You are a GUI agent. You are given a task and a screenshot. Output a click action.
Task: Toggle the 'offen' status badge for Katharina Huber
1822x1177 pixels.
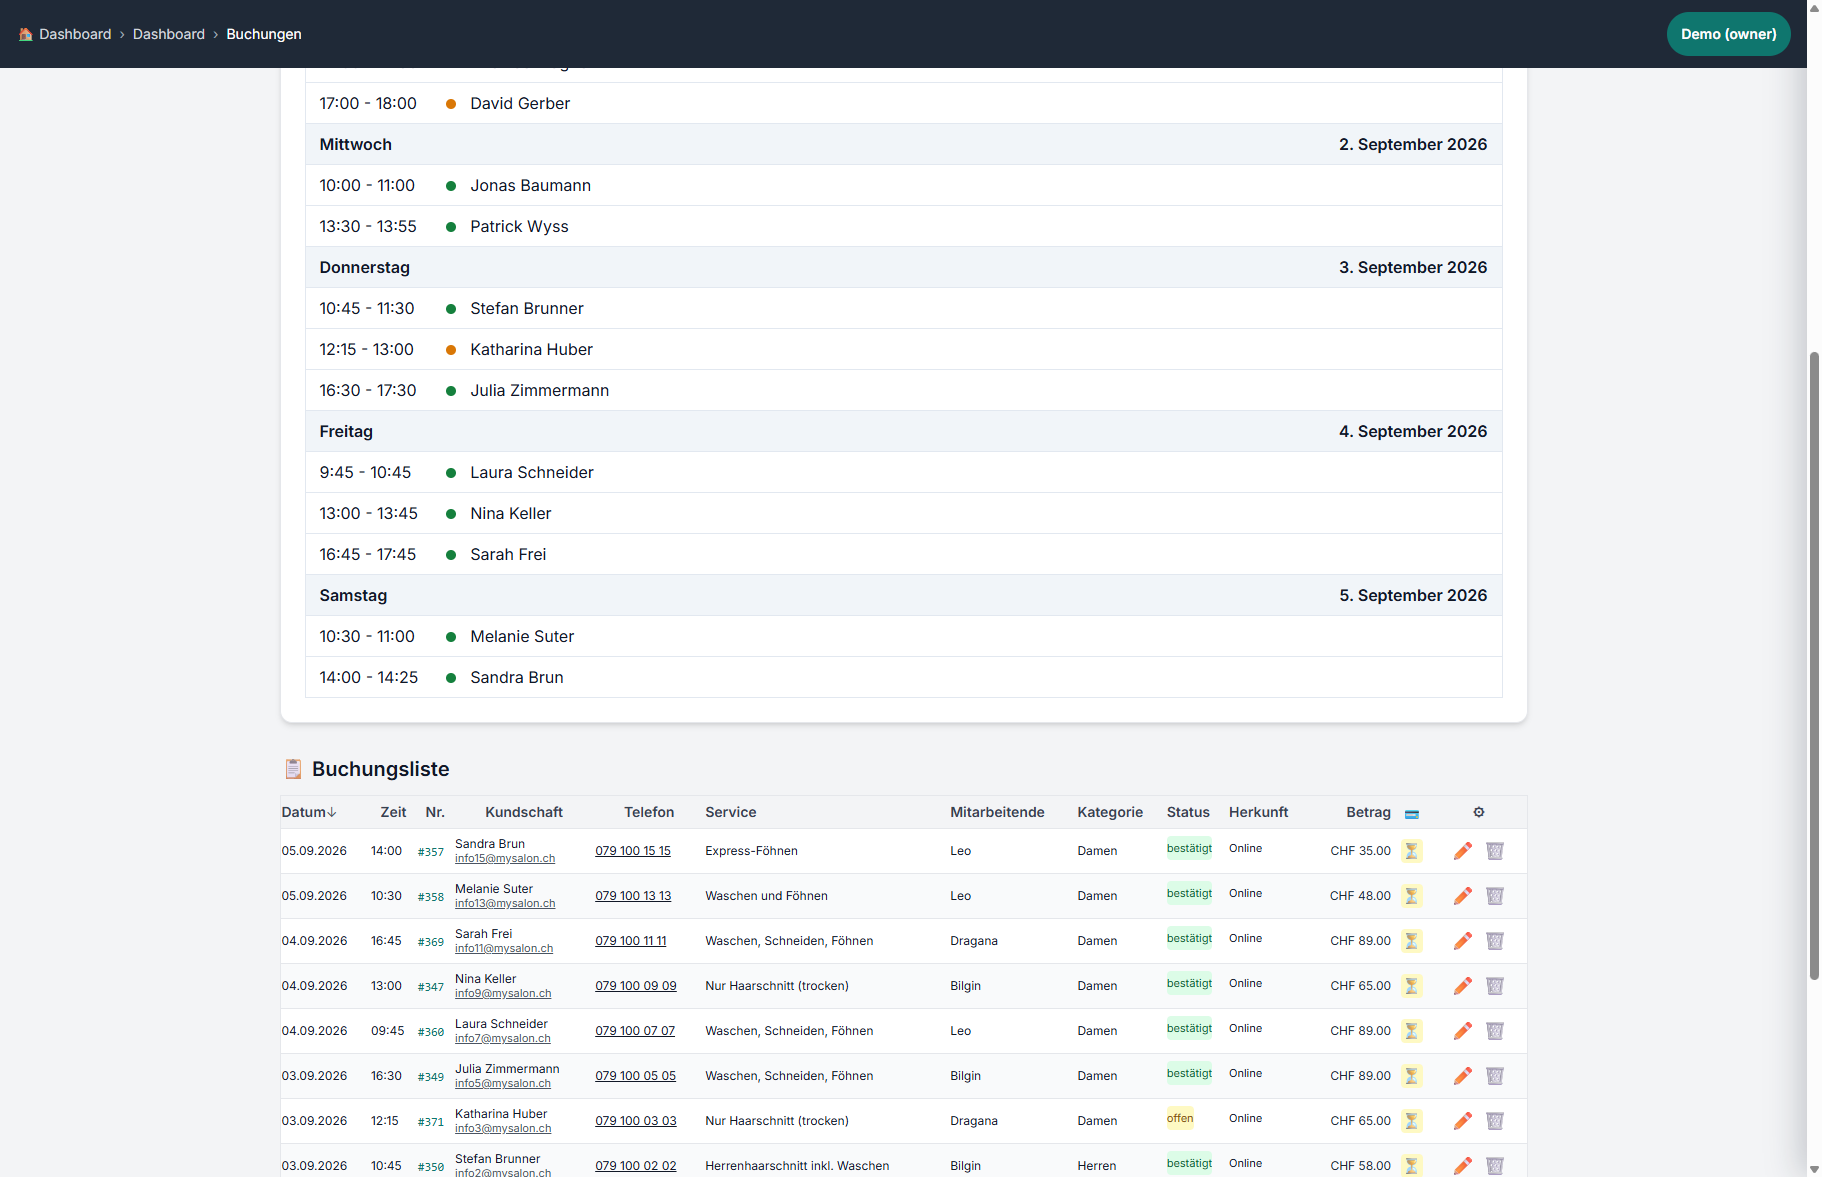coord(1180,1118)
